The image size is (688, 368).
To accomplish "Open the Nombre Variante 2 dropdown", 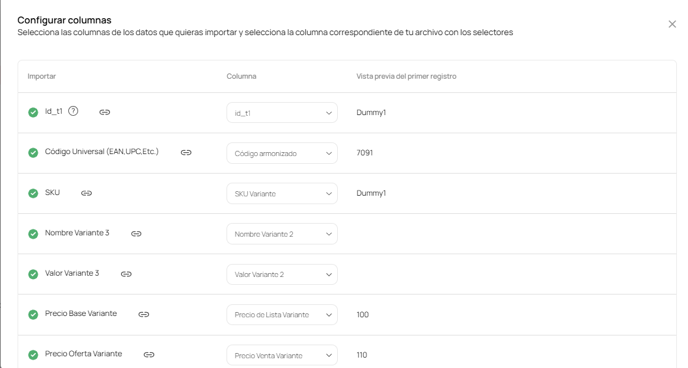I will coord(282,234).
